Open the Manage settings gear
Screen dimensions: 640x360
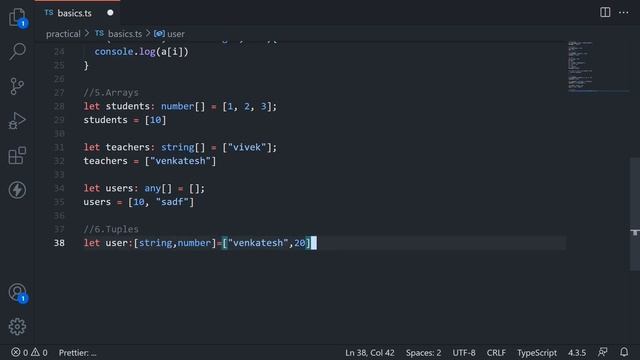pos(17,327)
